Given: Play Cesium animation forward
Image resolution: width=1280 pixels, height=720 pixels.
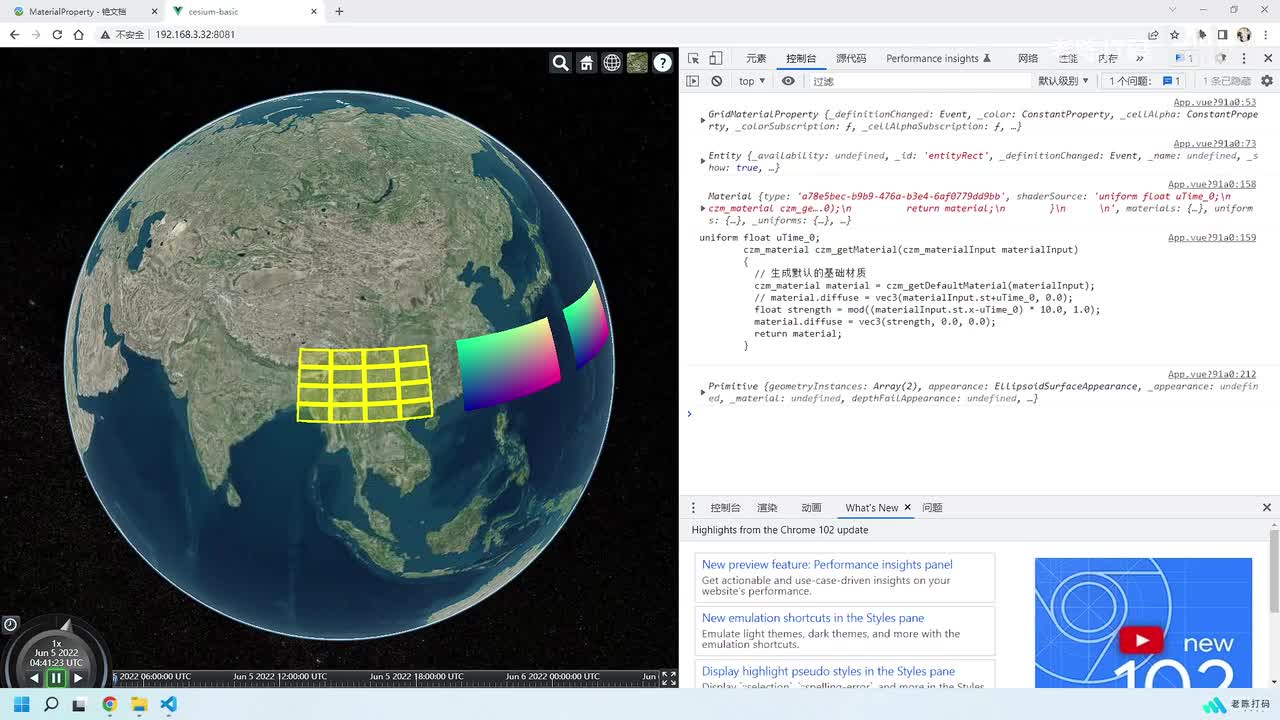Looking at the screenshot, I should 78,678.
